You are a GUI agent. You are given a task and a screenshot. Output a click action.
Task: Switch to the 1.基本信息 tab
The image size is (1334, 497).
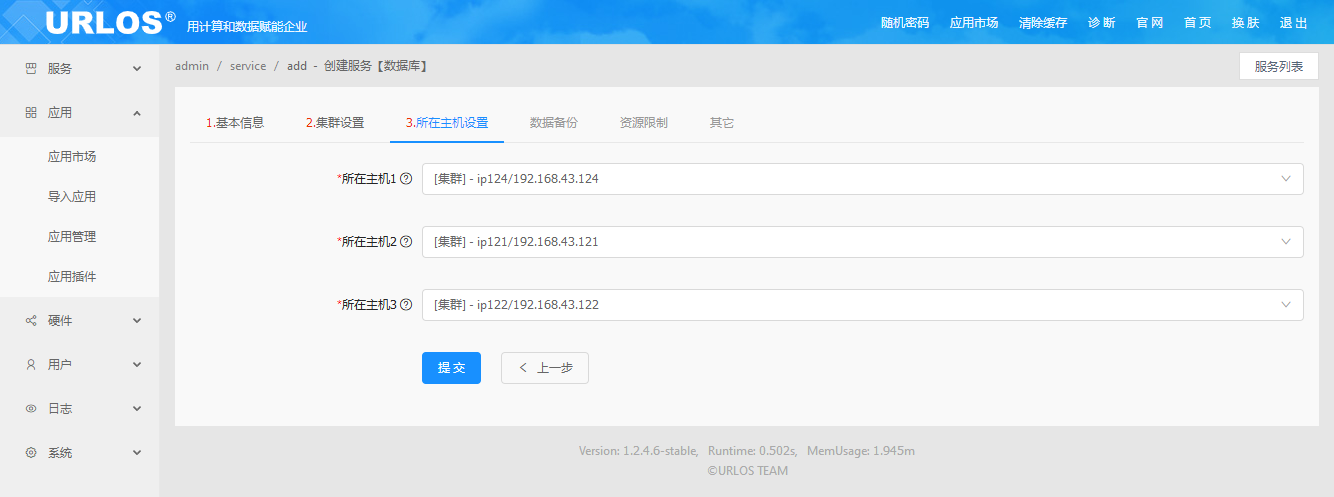235,123
